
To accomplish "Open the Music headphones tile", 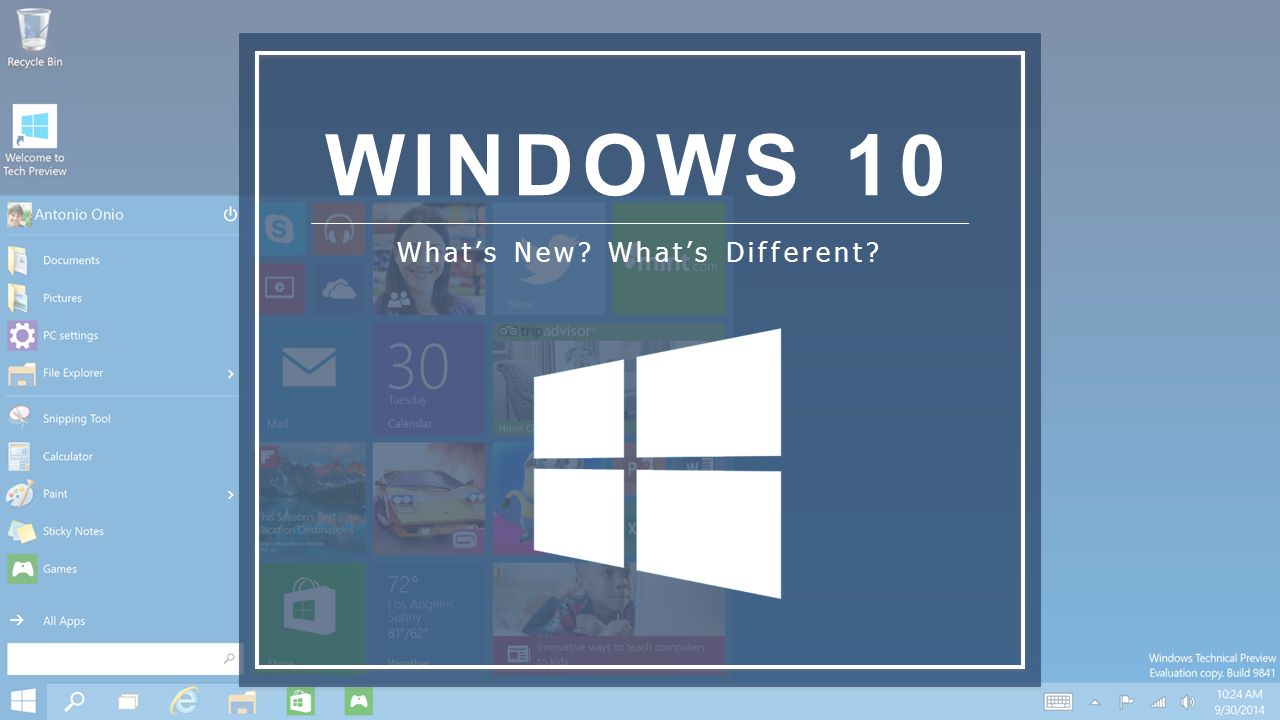I will (341, 230).
